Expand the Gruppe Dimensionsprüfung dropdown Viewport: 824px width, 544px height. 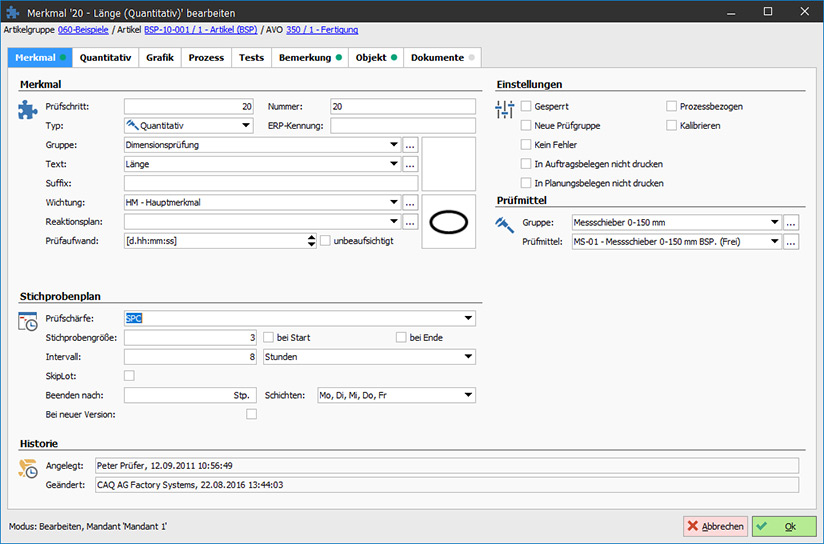coord(394,145)
